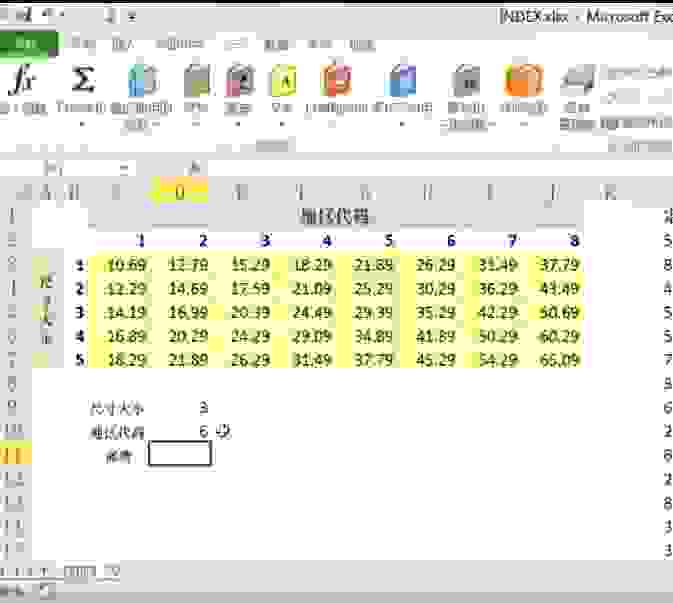The height and width of the screenshot is (603, 673).
Task: Select the highlighted column D header
Action: [x=179, y=192]
